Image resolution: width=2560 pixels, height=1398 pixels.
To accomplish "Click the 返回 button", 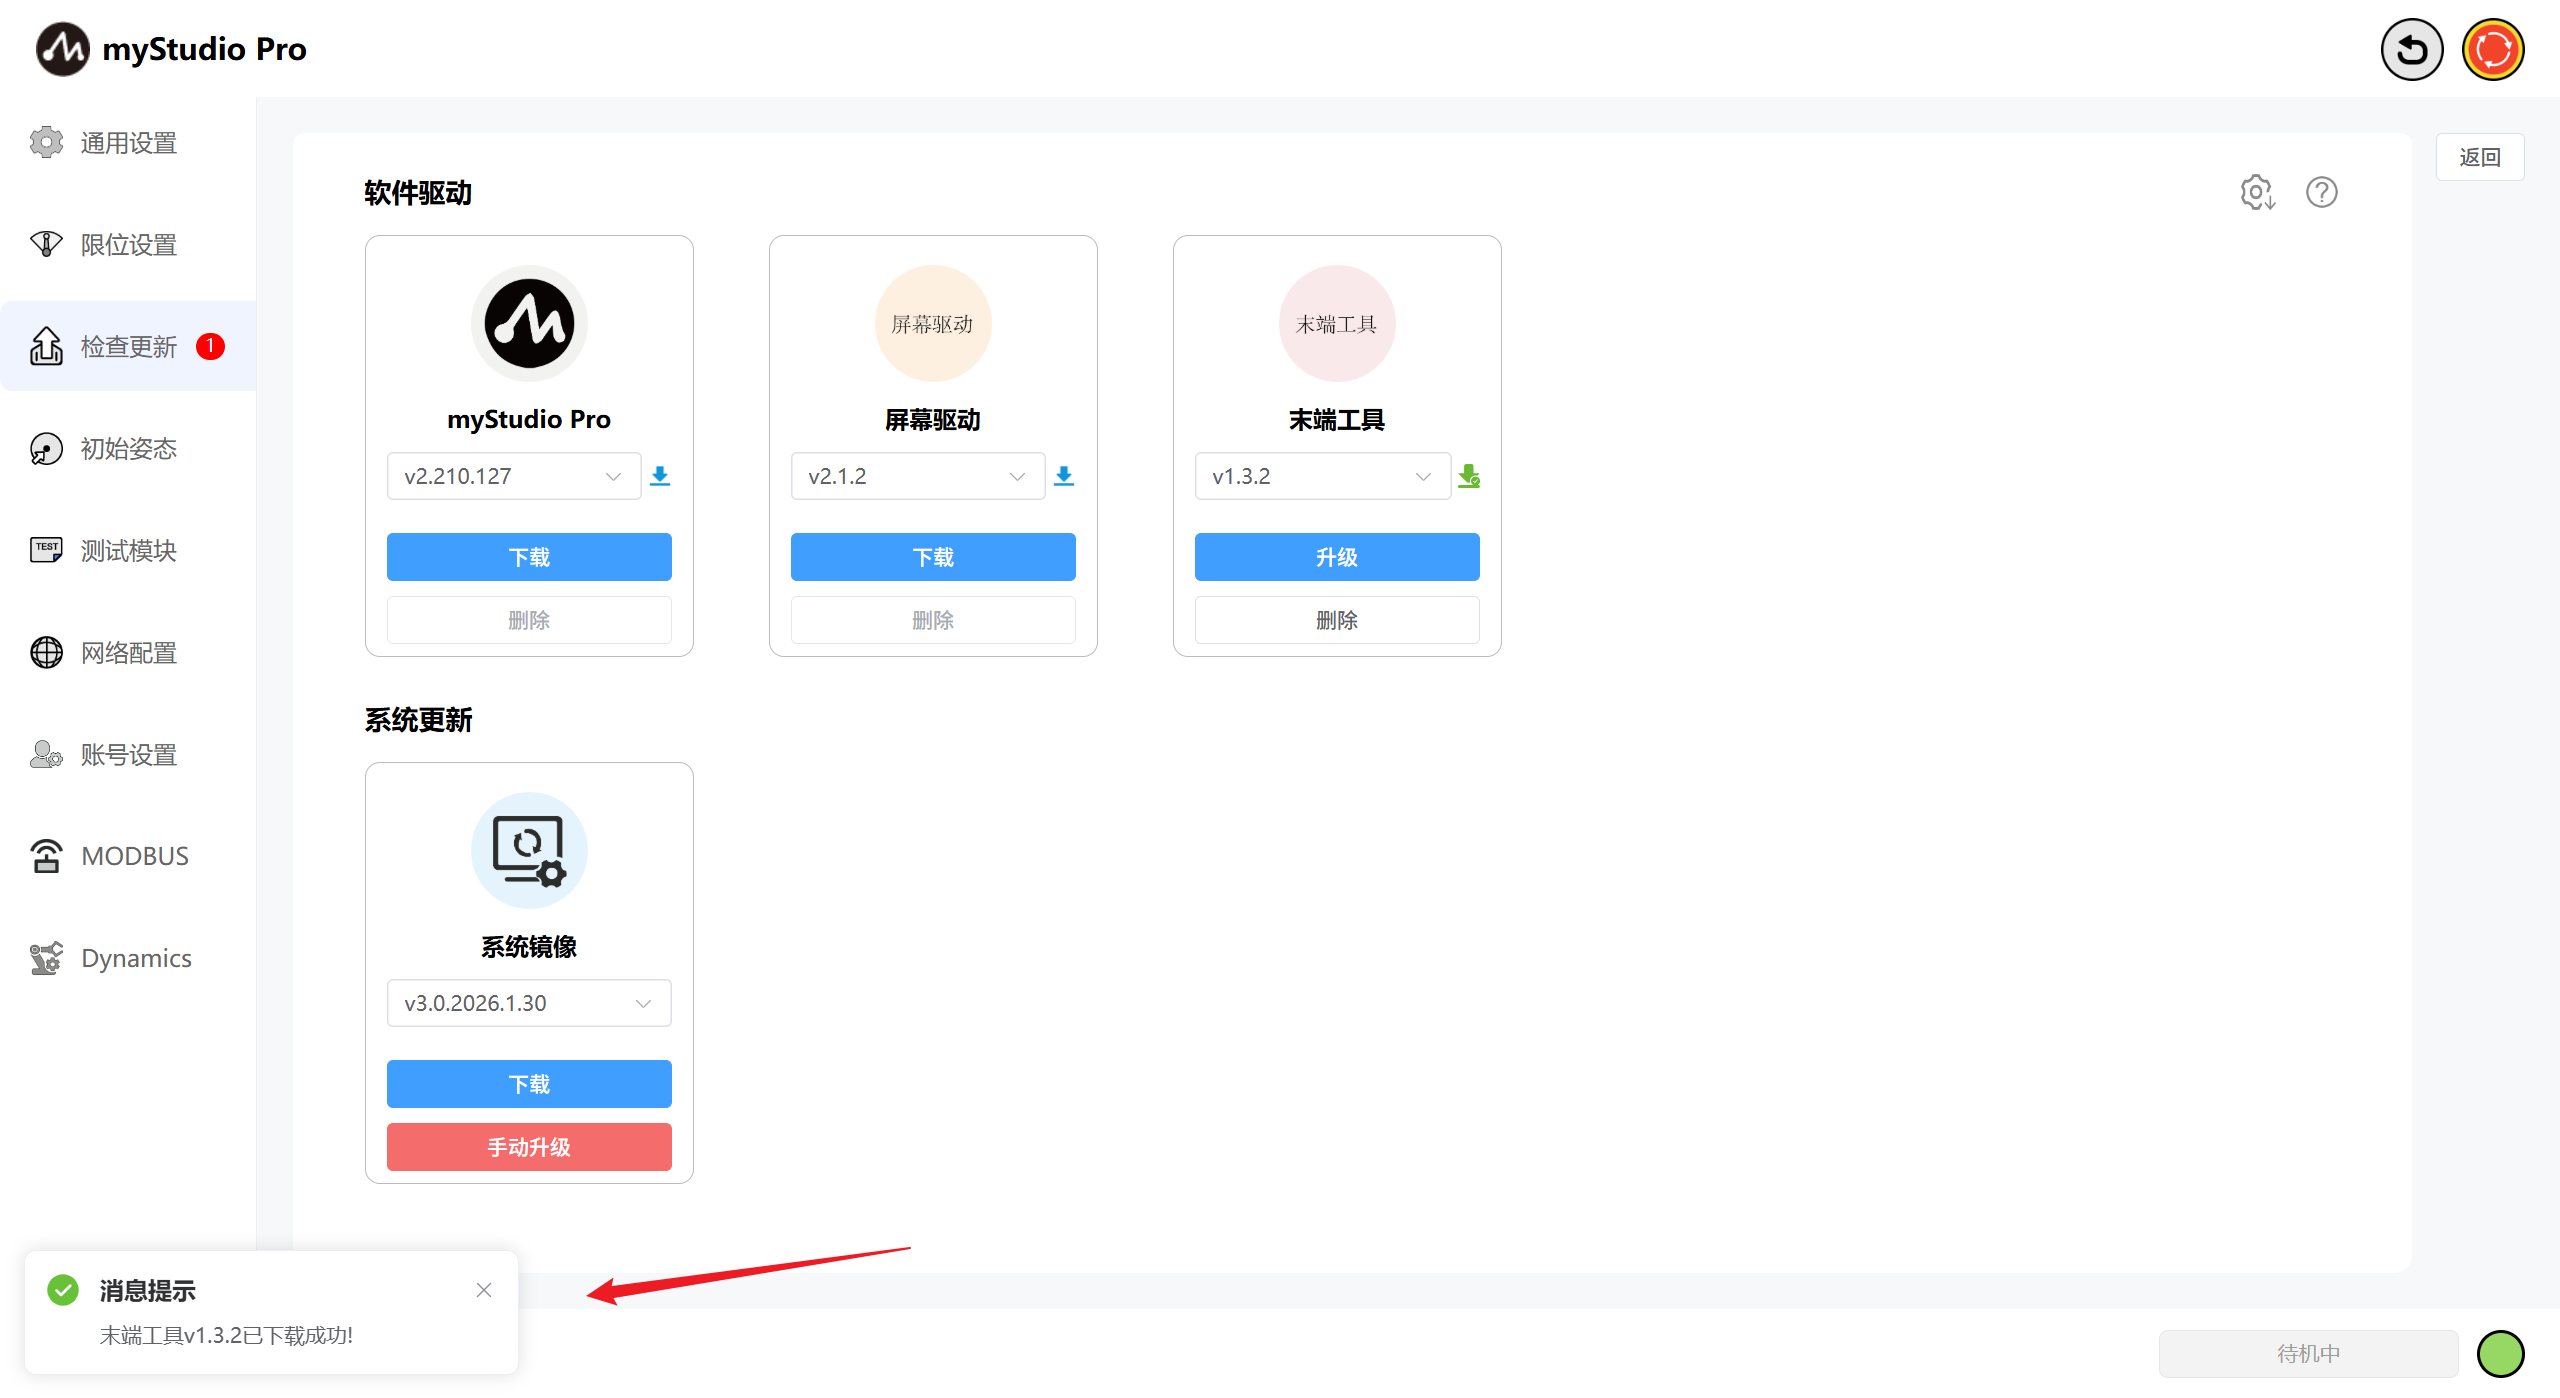I will point(2479,157).
